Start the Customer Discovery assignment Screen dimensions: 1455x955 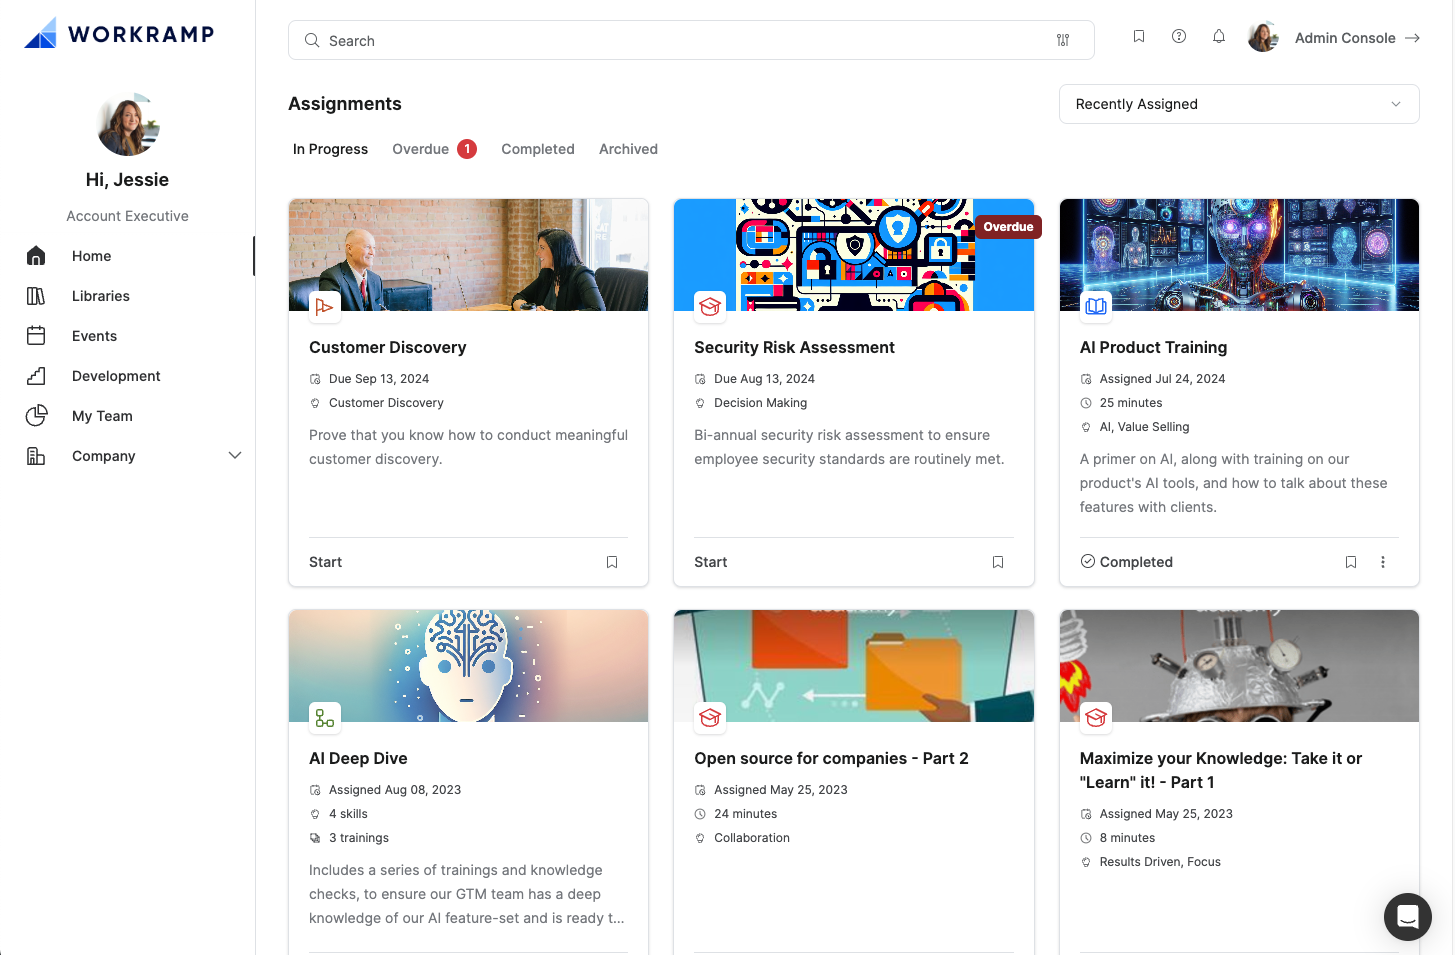point(324,561)
